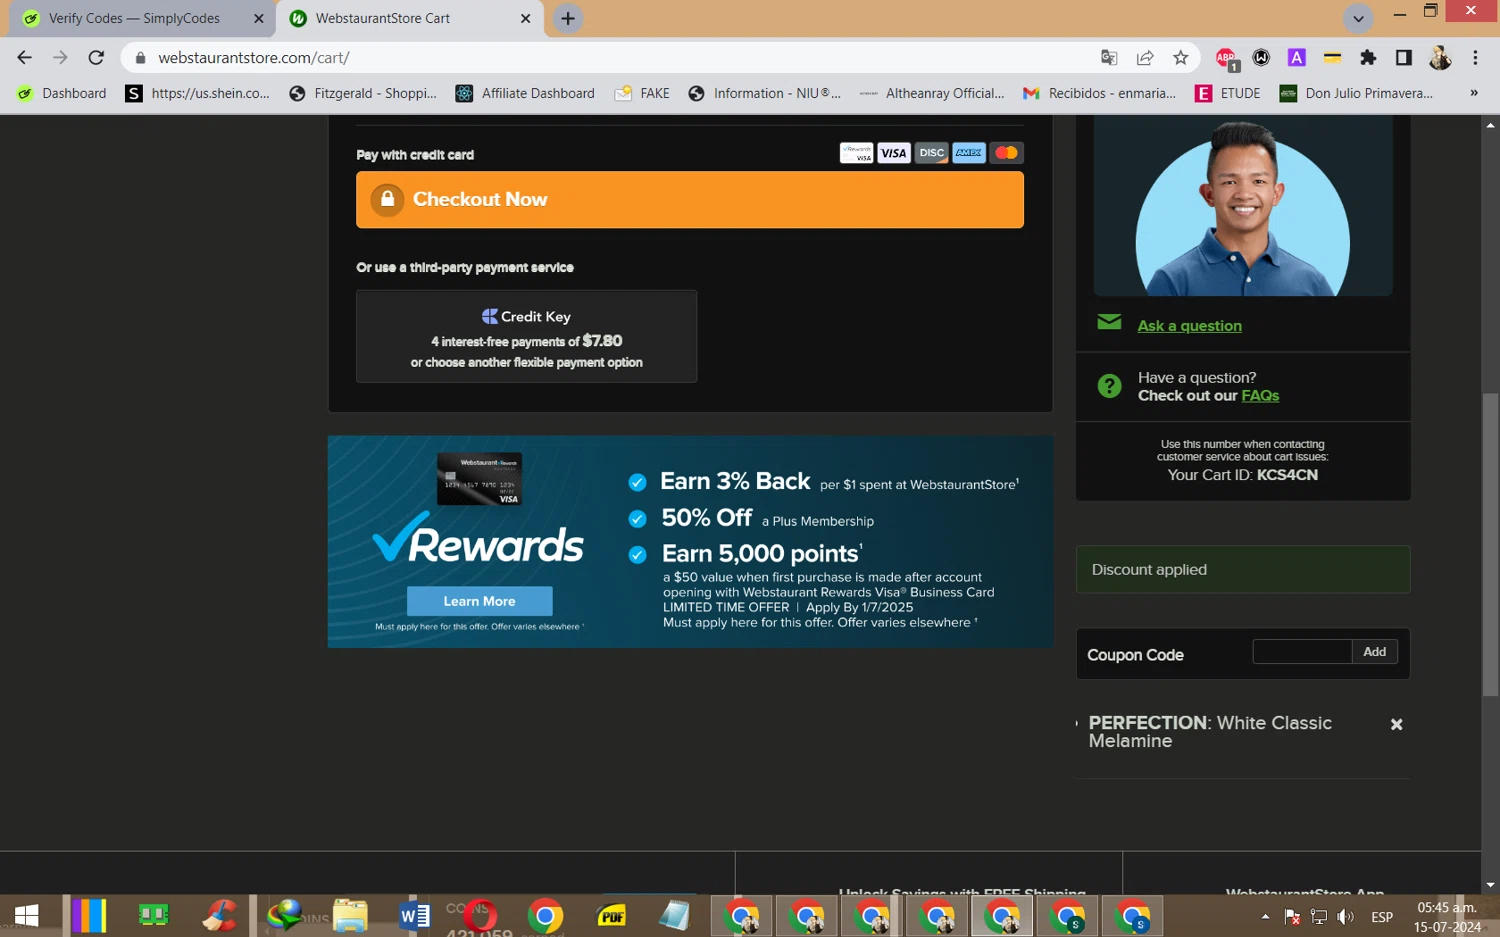The height and width of the screenshot is (937, 1500).
Task: Close the Verify Codes tab
Action: [258, 18]
